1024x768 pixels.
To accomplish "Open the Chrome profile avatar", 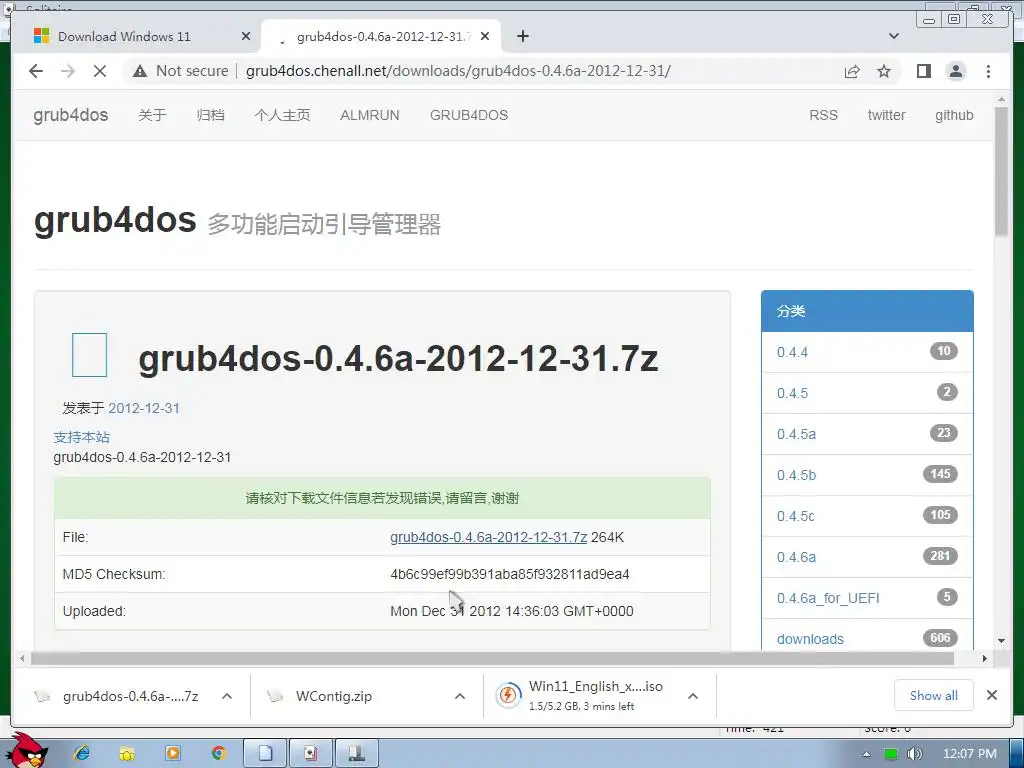I will 956,71.
